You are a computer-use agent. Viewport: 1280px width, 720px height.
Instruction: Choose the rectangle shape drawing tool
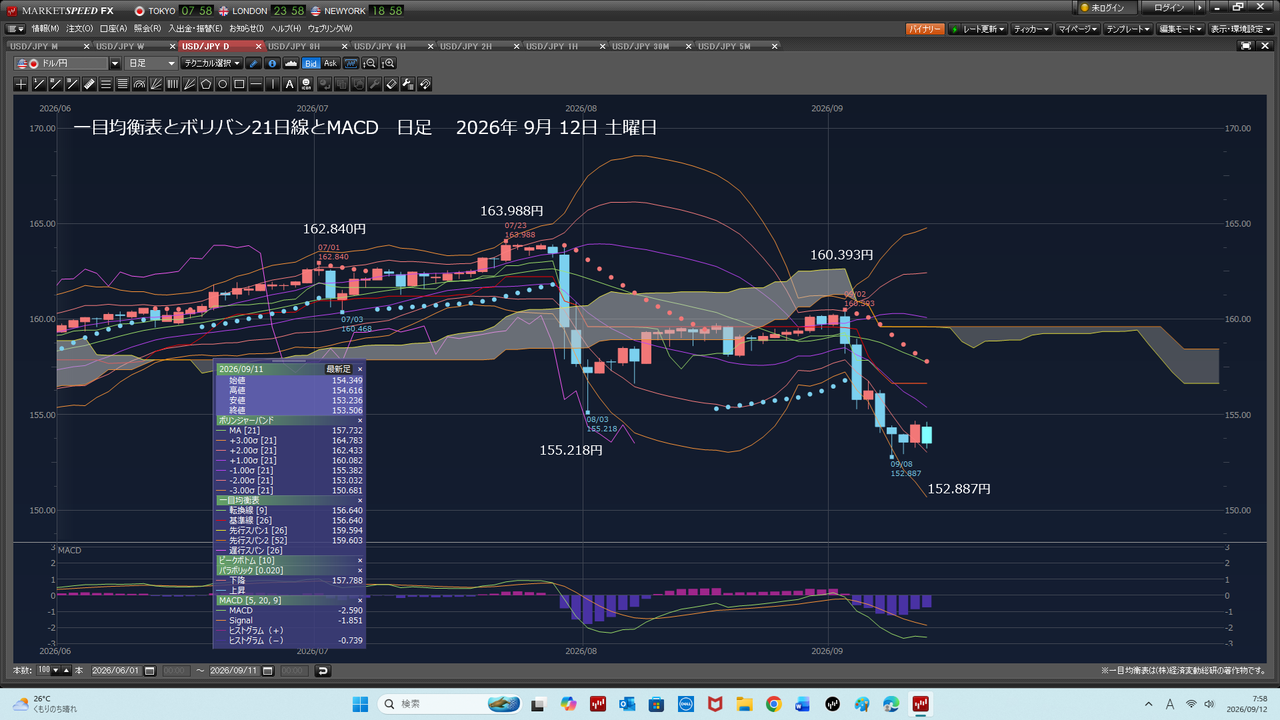point(239,84)
